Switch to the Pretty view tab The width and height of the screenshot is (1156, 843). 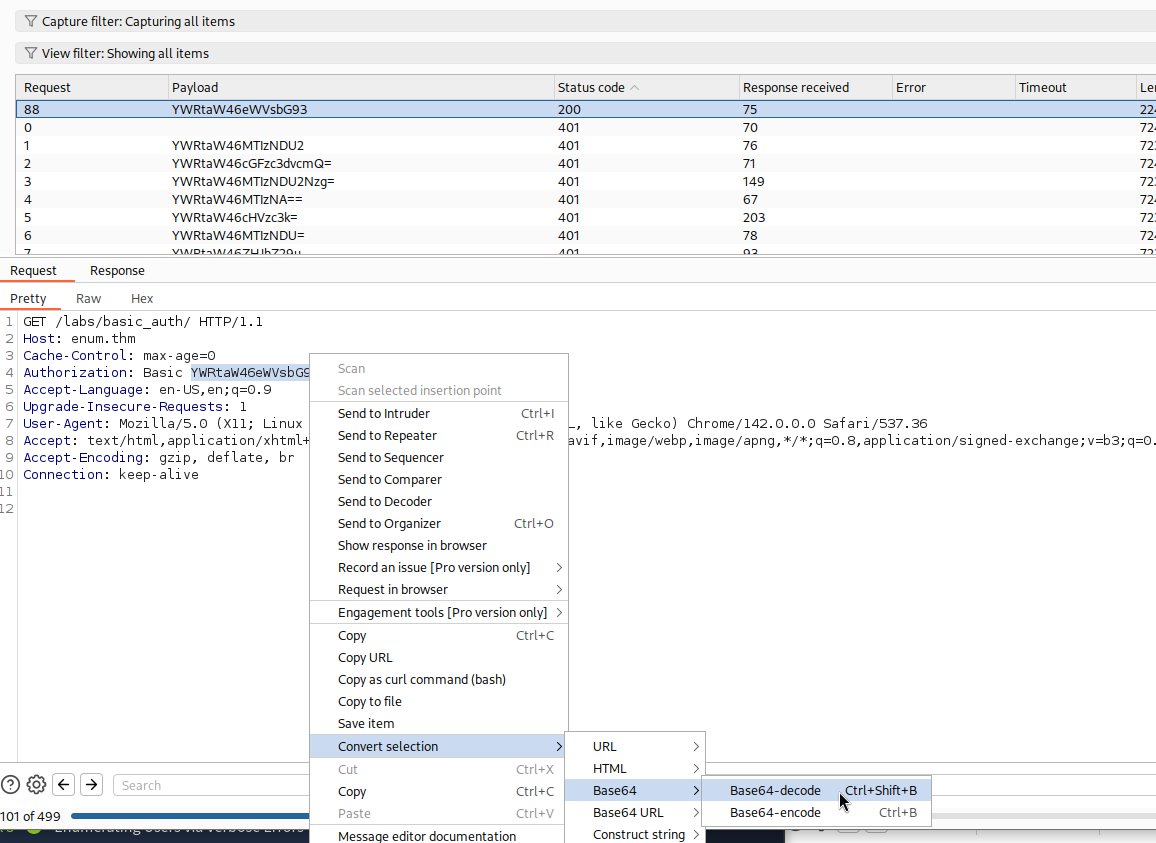pos(28,299)
